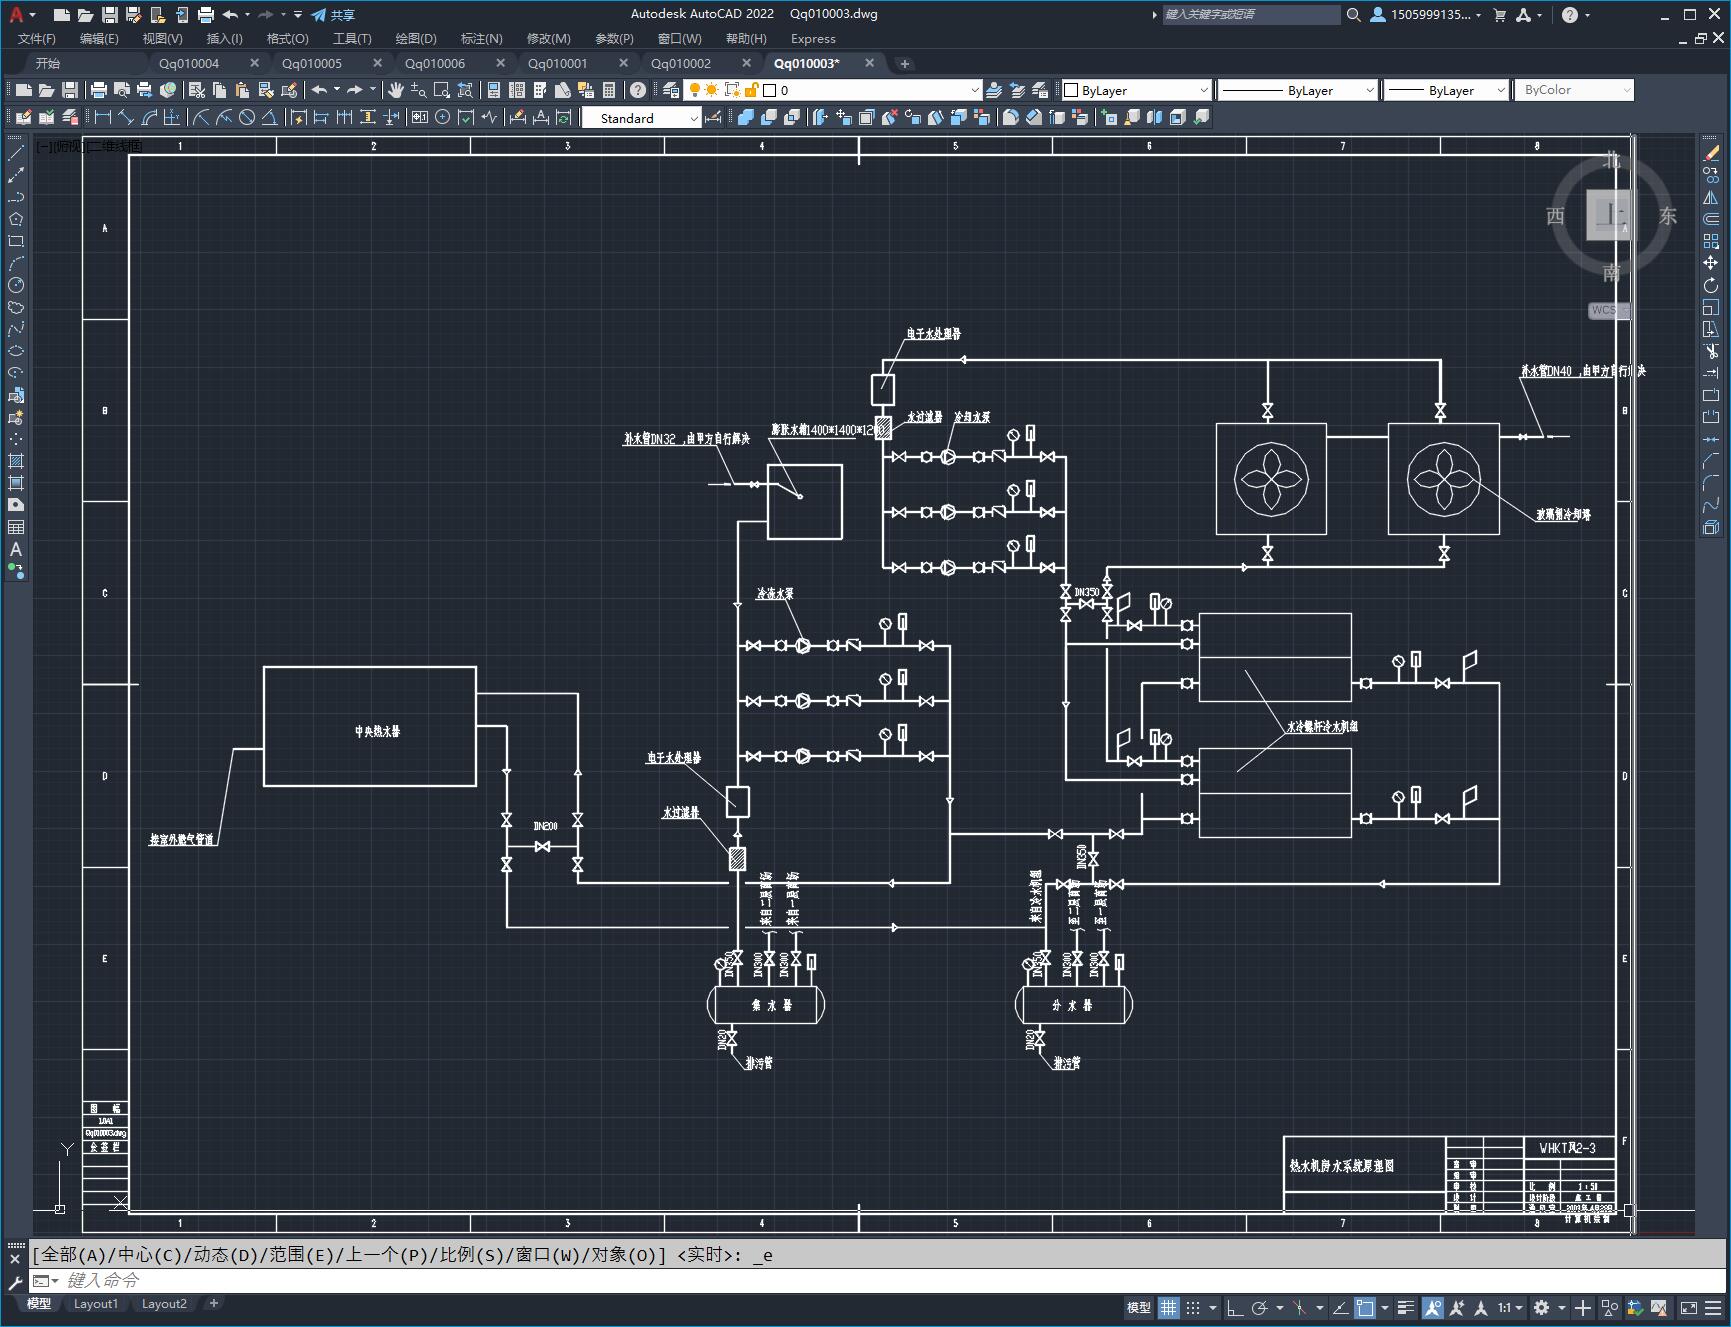This screenshot has width=1731, height=1327.
Task: Switch to the 模型 model tab
Action: 38,1304
